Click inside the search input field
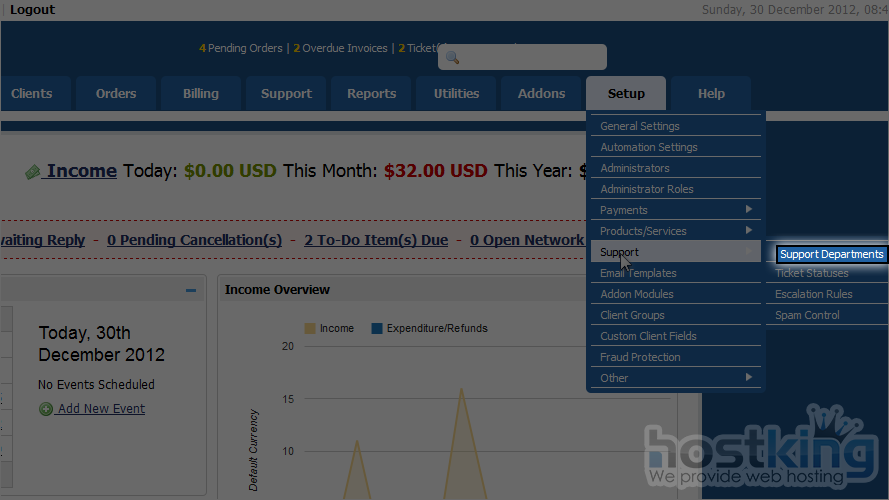The image size is (889, 500). tap(530, 57)
